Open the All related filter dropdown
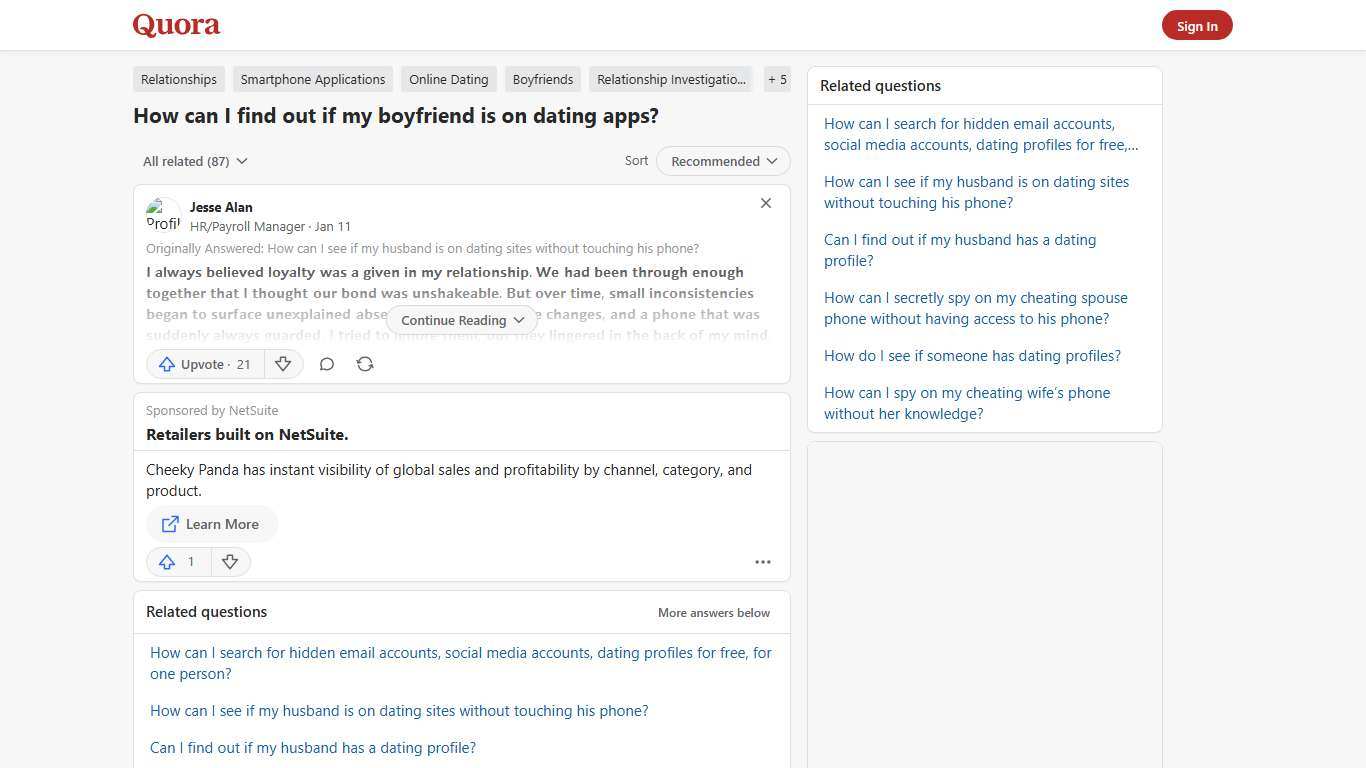 click(194, 161)
